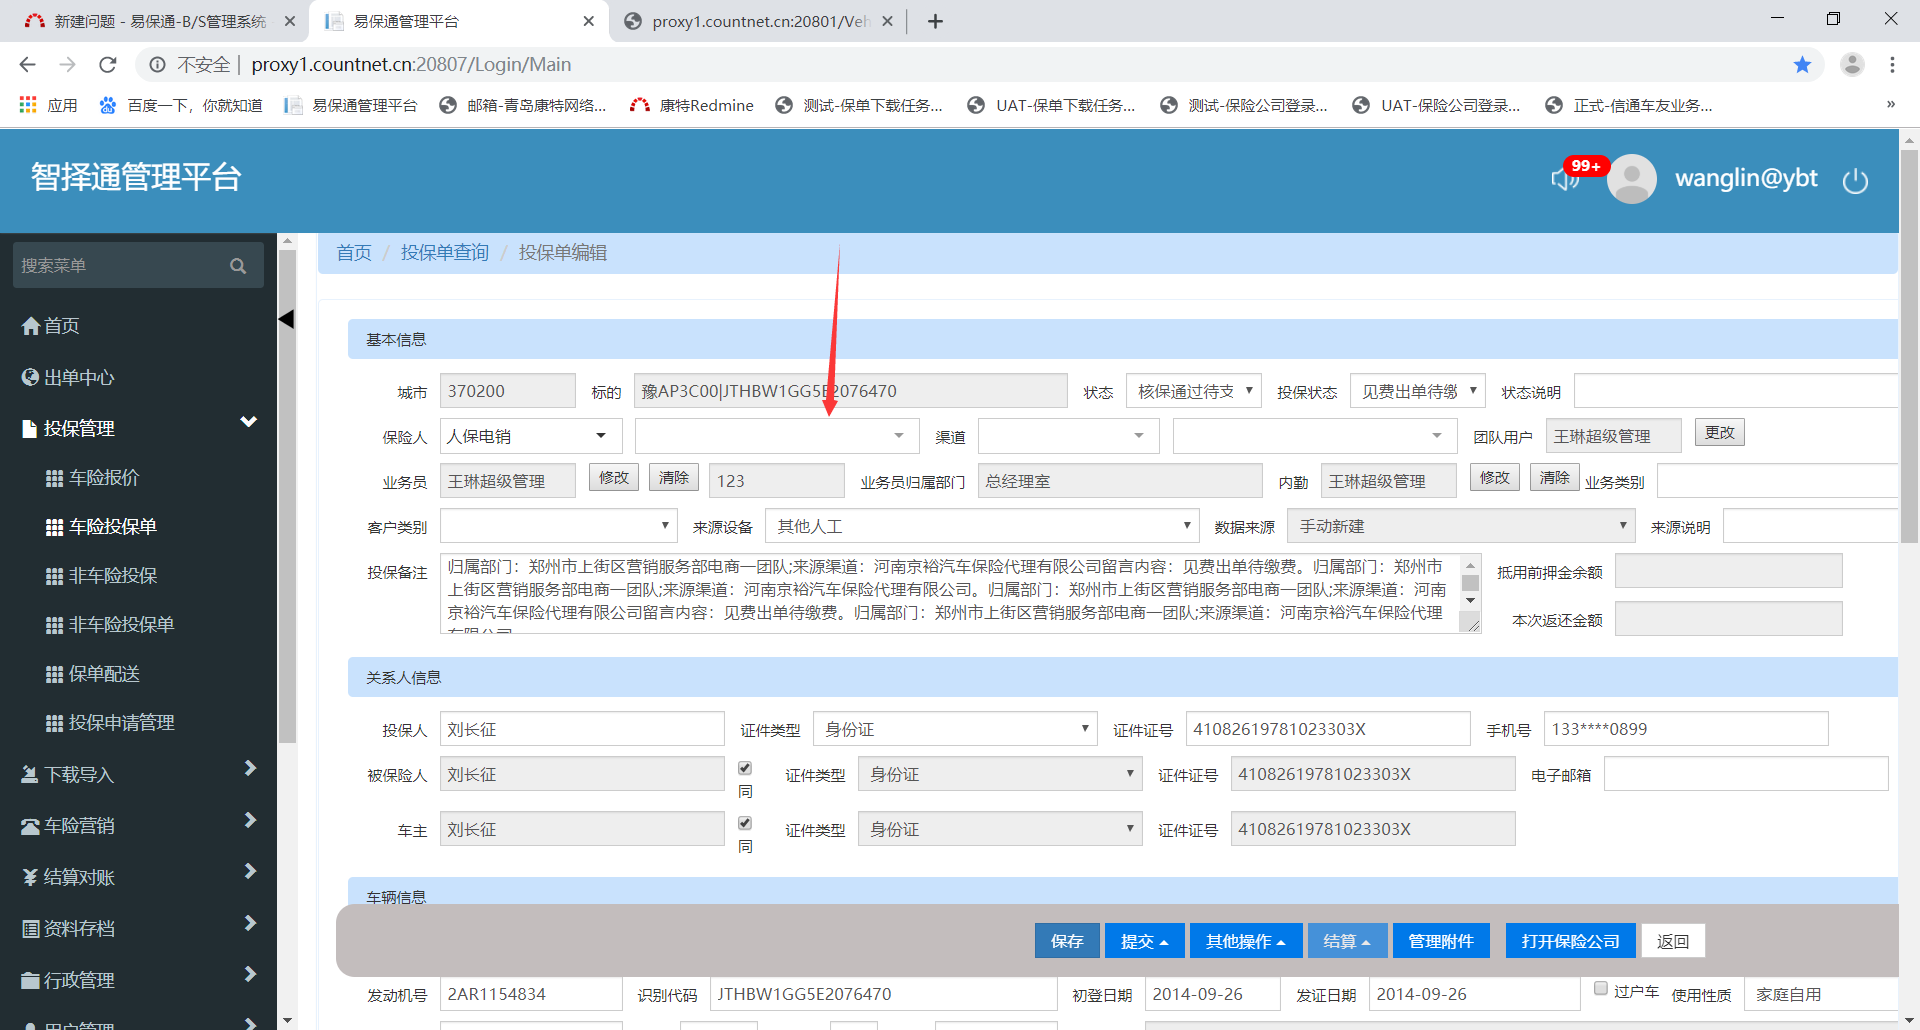Viewport: 1920px width, 1030px height.
Task: Expand the 下载导入 sidebar menu
Action: click(x=138, y=774)
